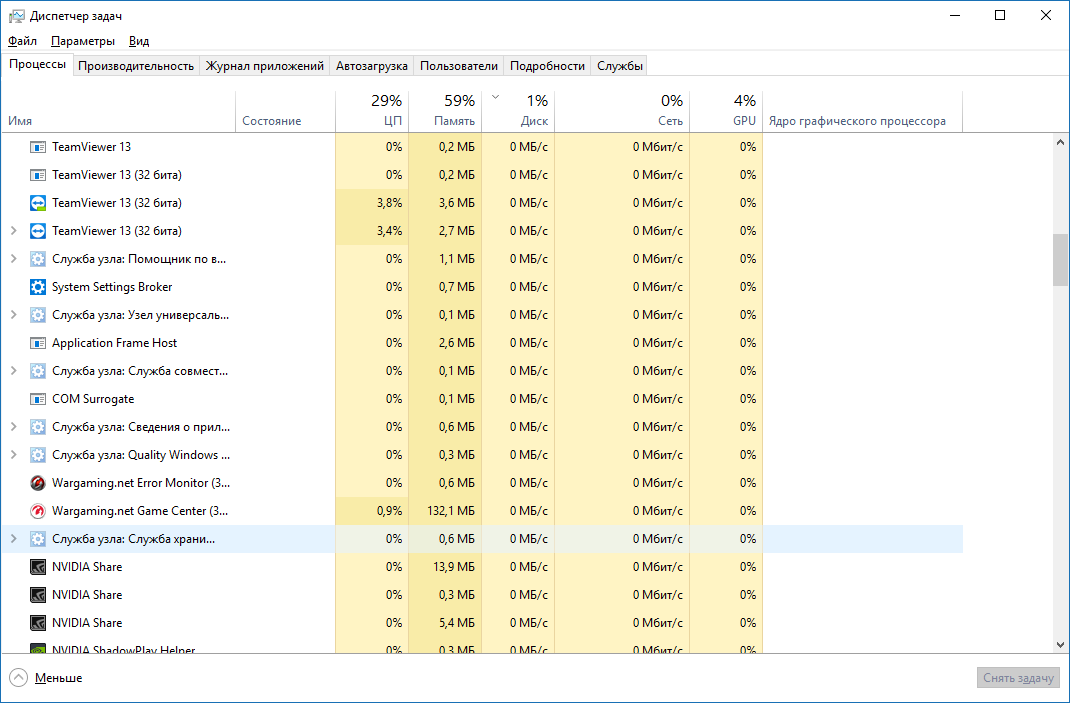Click the TeamViewer 13 icon using 3,8% CPU
This screenshot has height=703, width=1070.
(x=38, y=203)
